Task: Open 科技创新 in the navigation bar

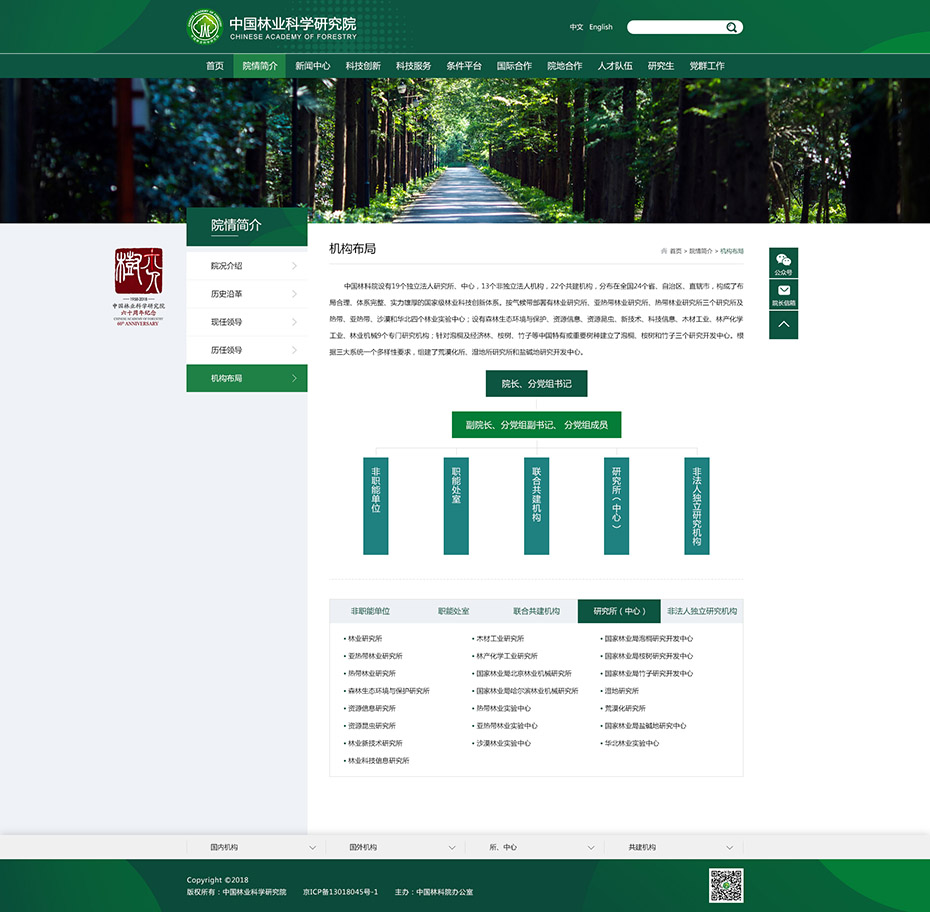Action: pos(363,66)
